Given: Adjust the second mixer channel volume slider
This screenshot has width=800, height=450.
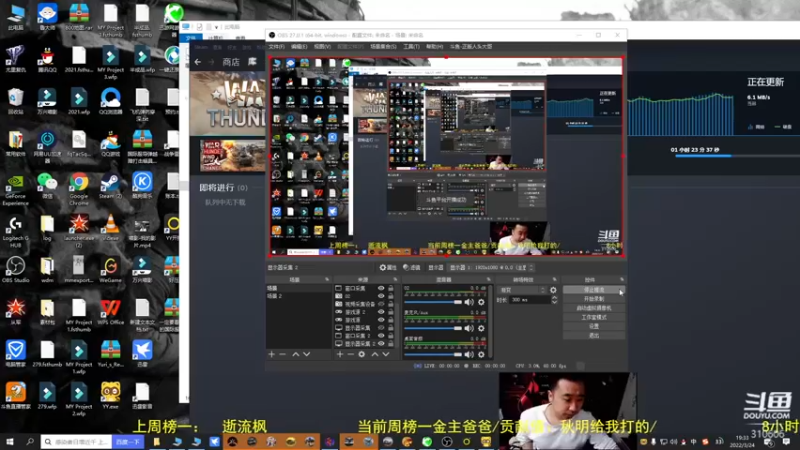Looking at the screenshot, I should coord(433,328).
